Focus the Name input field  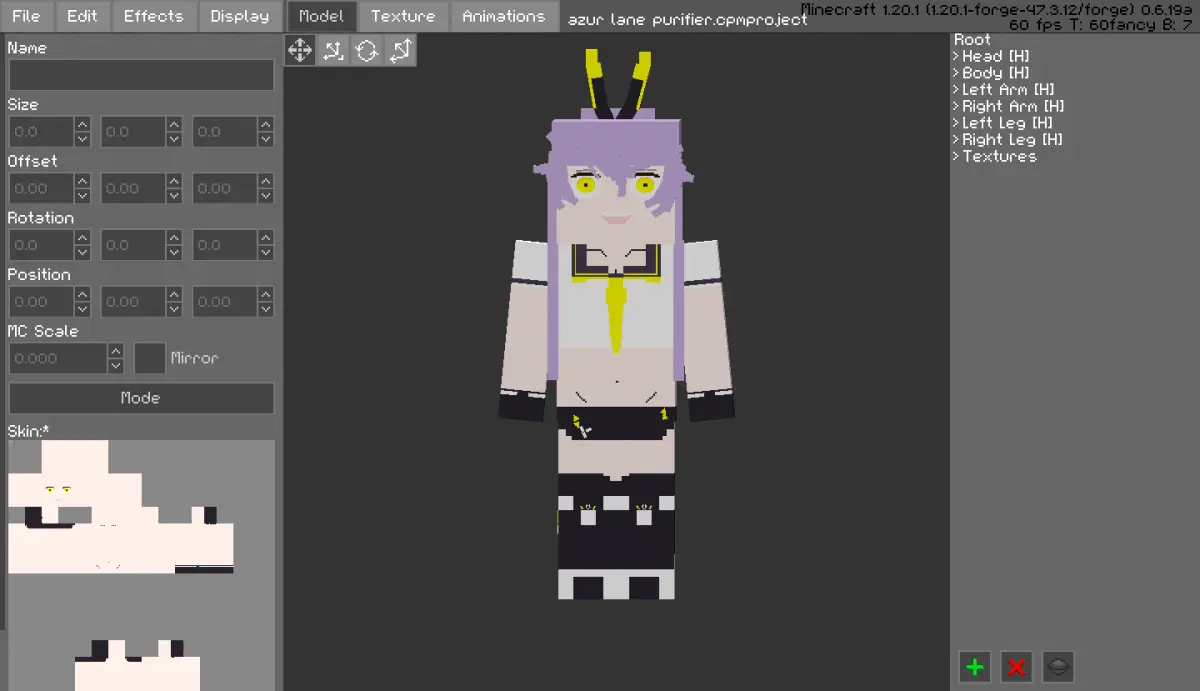[141, 75]
